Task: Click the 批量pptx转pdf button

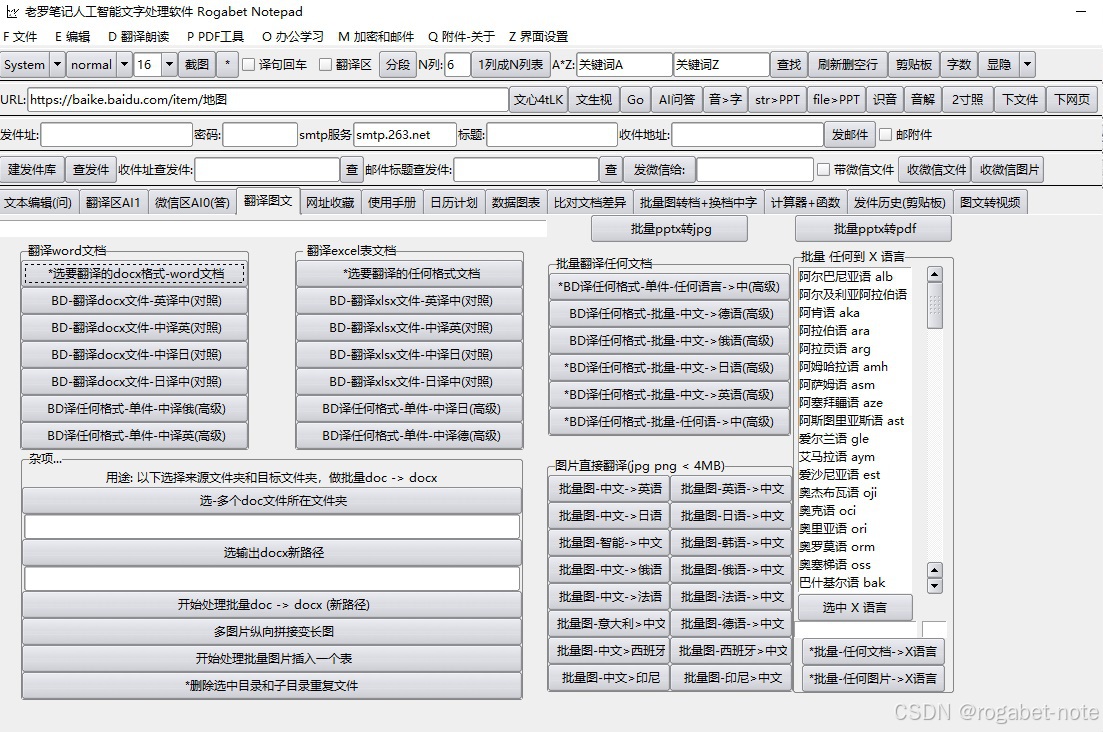Action: [x=874, y=229]
